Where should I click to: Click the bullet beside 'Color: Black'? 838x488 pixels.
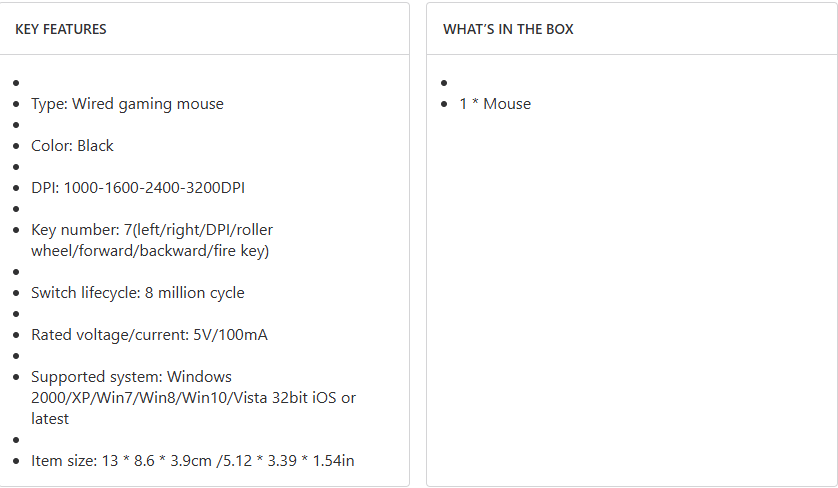(x=16, y=146)
